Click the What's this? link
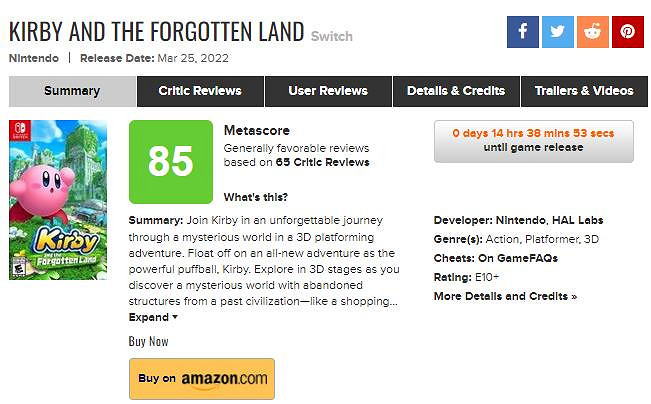651x404 pixels. click(x=256, y=196)
